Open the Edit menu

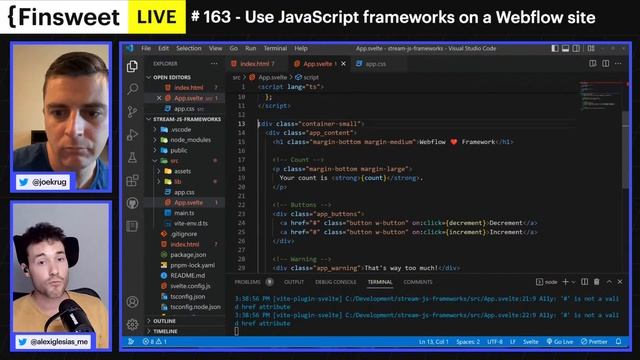(163, 48)
